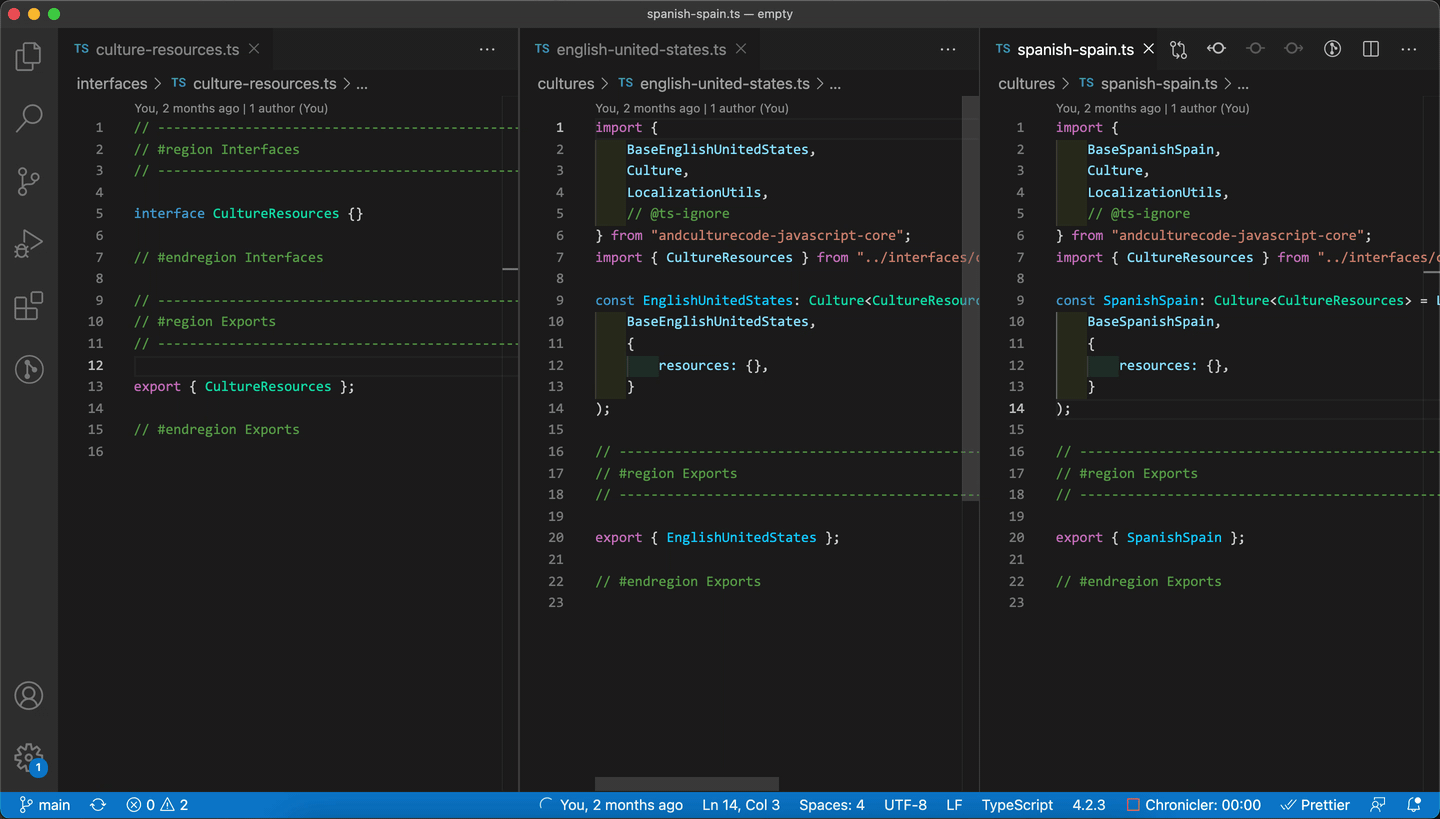Click Synchronize Changes icon in status bar

(98, 805)
